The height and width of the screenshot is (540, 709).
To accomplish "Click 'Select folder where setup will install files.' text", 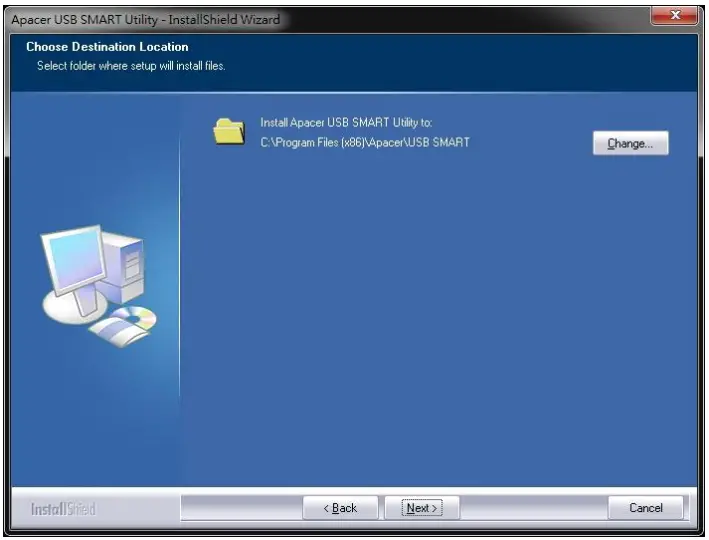I will [131, 66].
